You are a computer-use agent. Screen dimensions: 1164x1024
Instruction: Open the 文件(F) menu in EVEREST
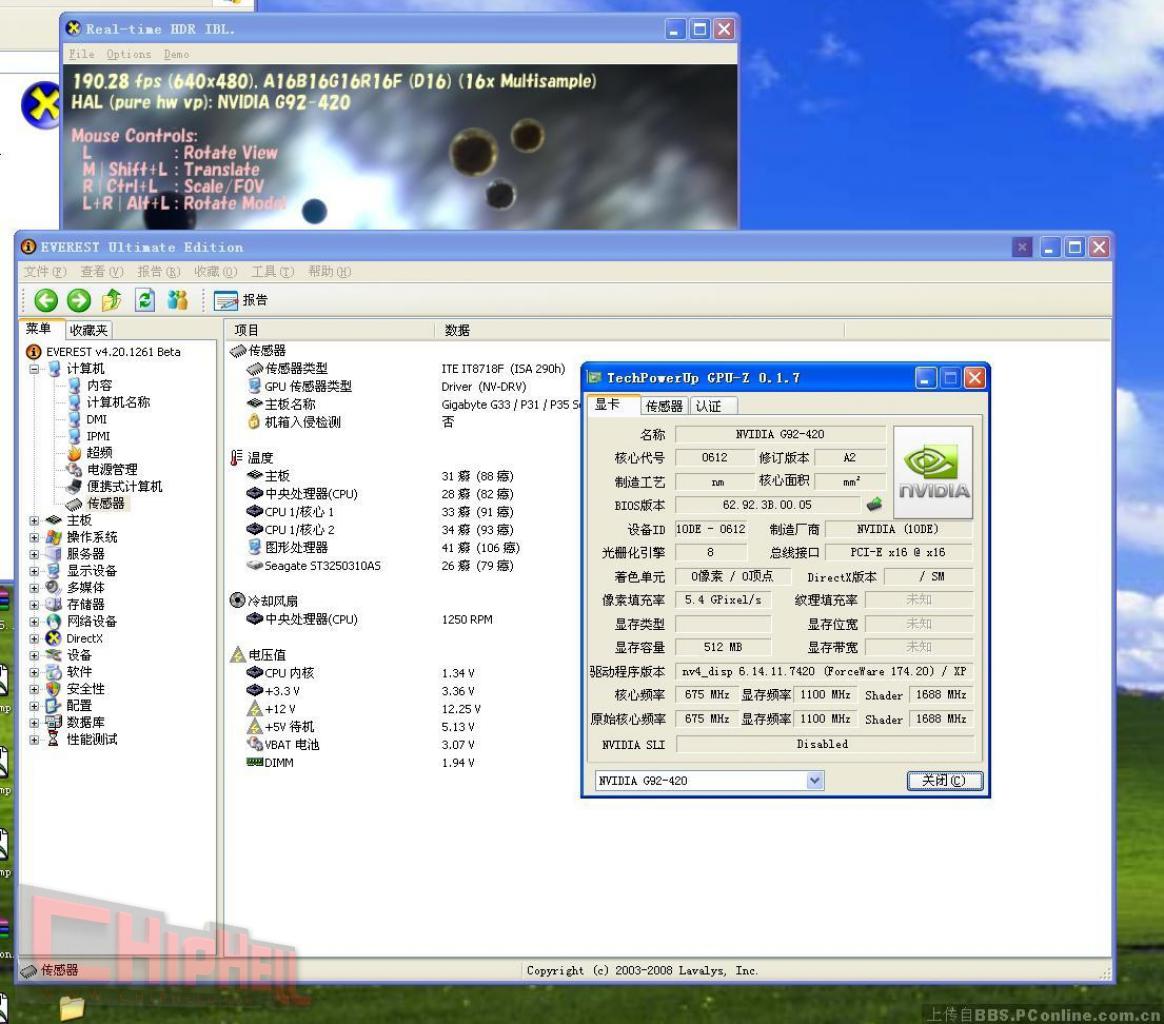tap(45, 272)
